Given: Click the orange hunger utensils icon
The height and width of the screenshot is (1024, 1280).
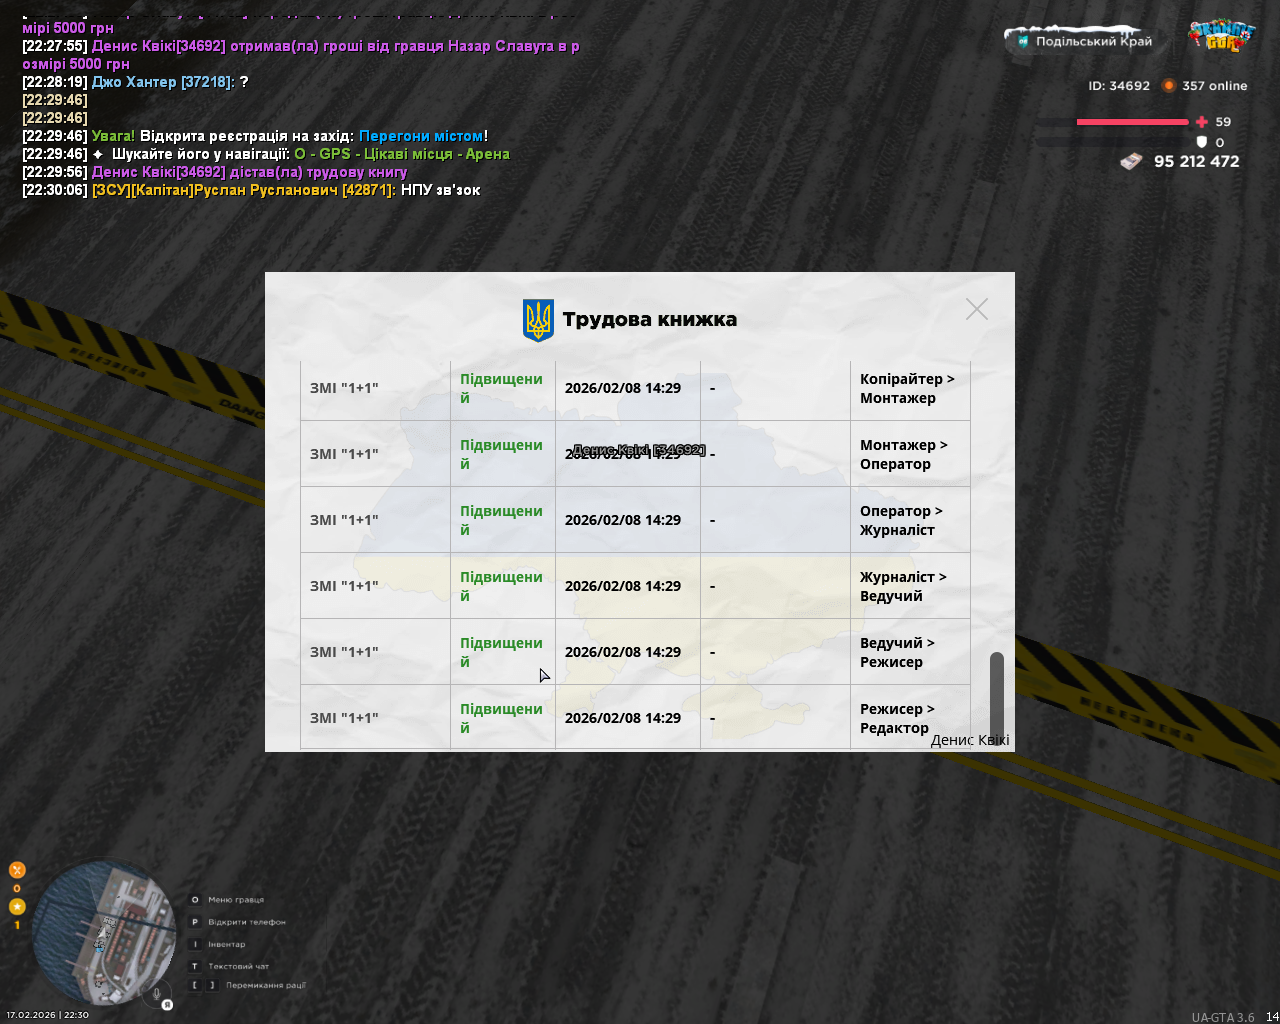Looking at the screenshot, I should click(17, 871).
